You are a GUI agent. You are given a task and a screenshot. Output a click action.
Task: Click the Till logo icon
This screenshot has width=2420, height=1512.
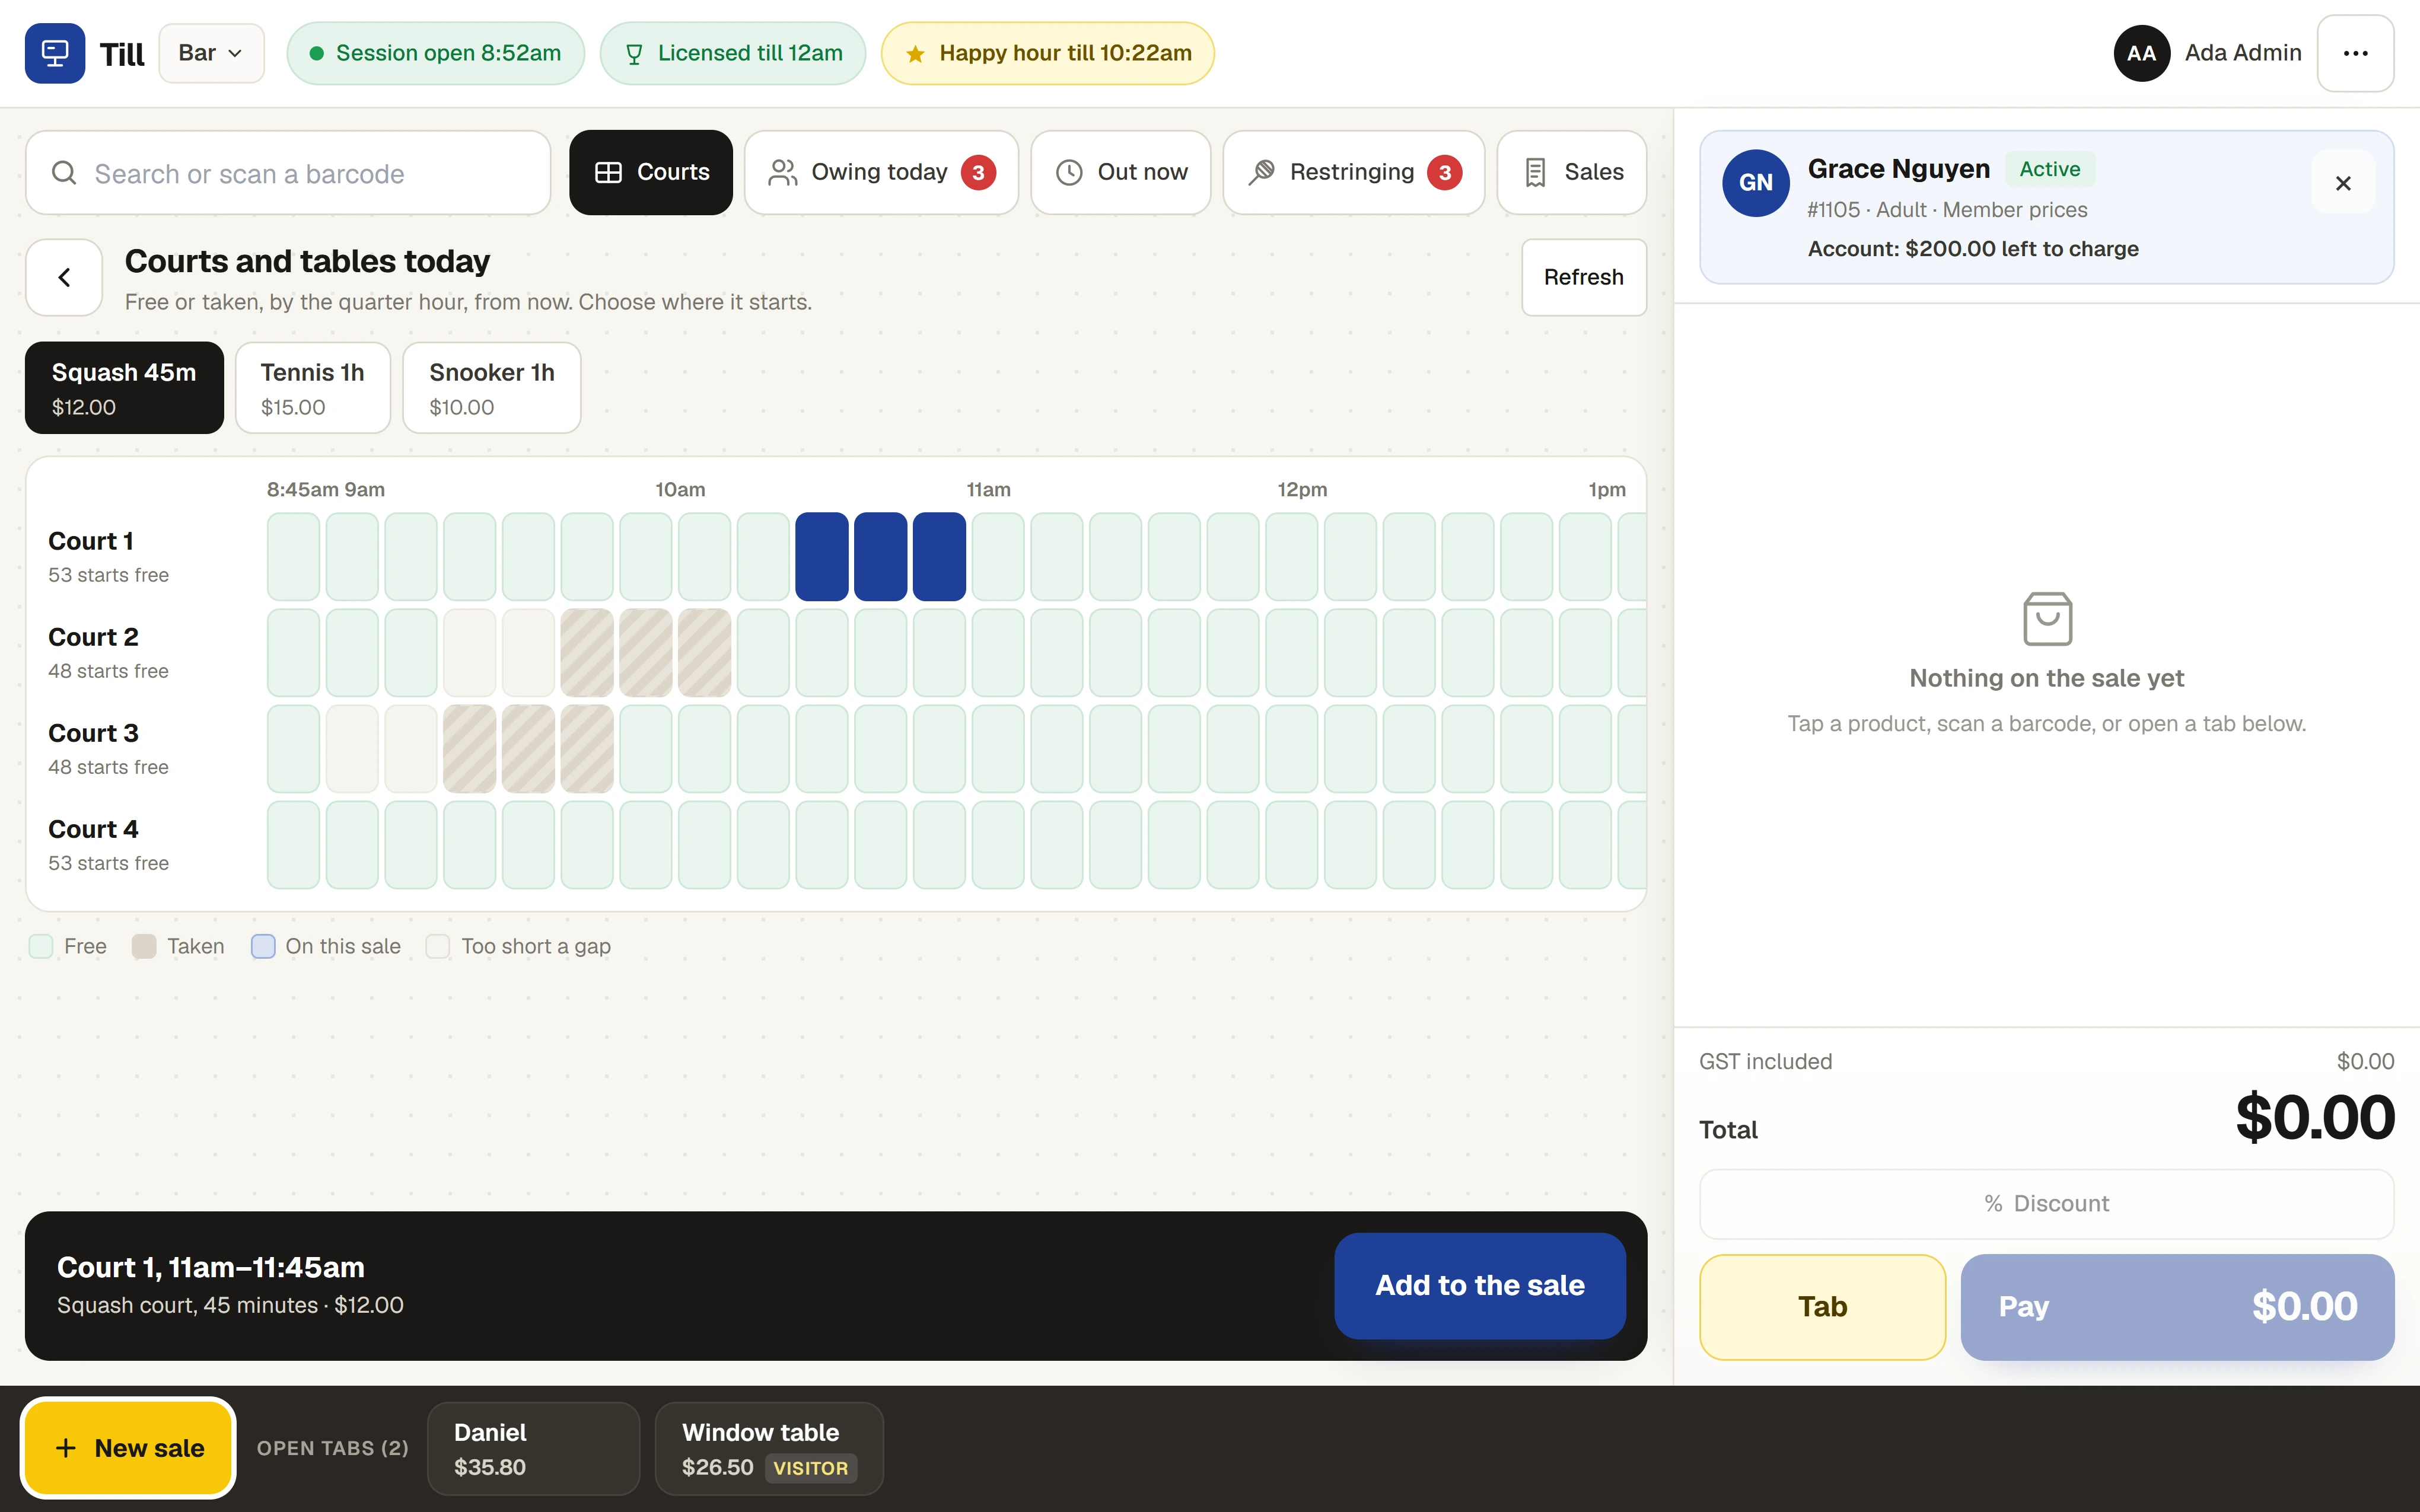click(x=55, y=53)
